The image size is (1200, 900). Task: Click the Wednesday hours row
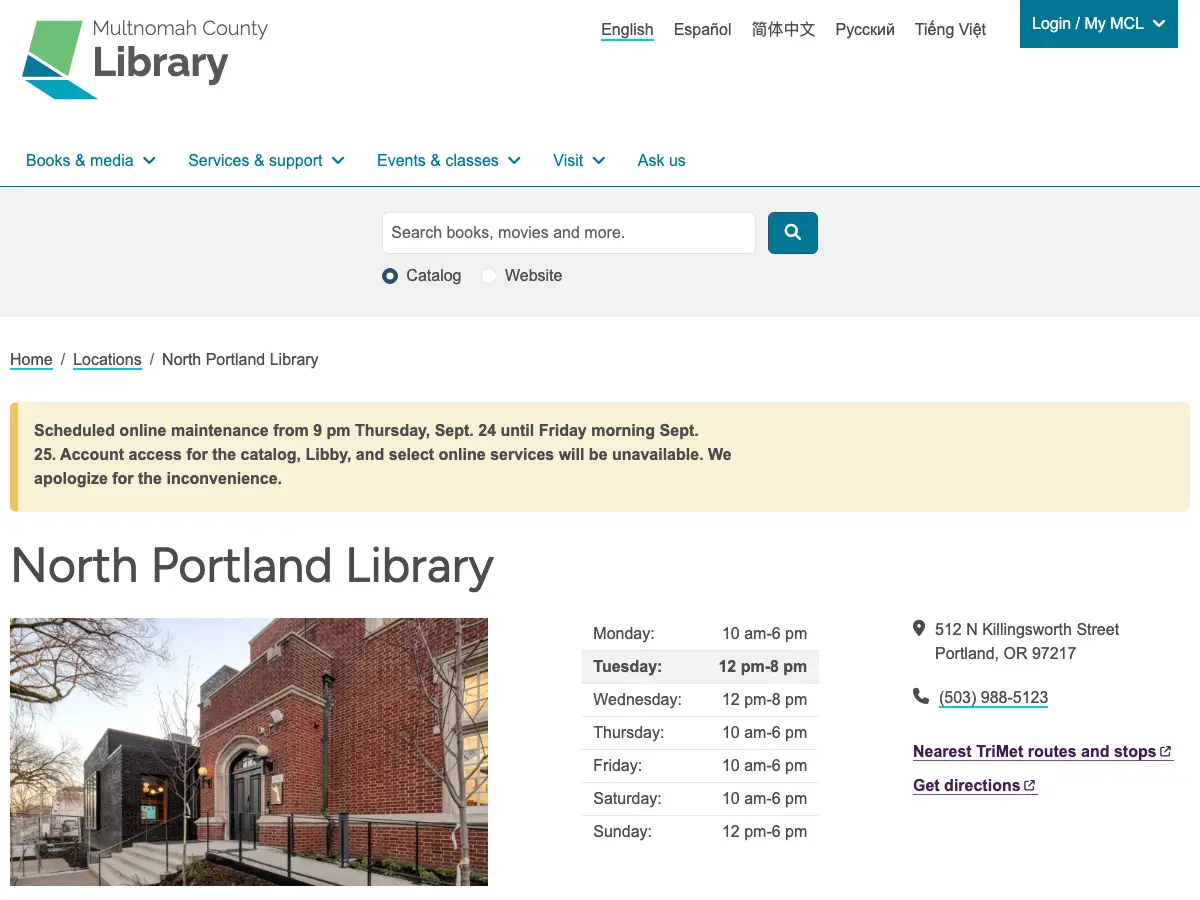700,699
